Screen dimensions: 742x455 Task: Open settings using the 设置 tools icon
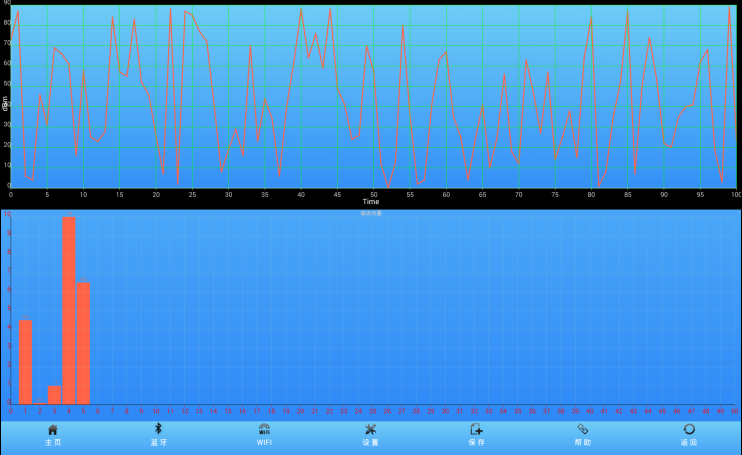coord(370,429)
